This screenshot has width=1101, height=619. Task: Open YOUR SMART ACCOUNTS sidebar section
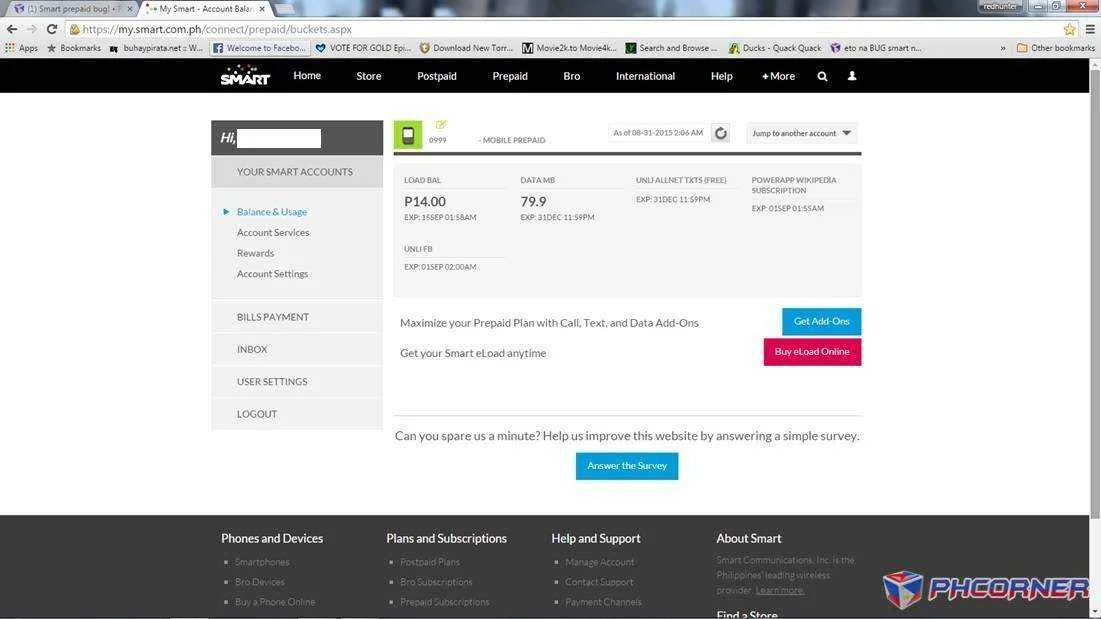coord(297,172)
